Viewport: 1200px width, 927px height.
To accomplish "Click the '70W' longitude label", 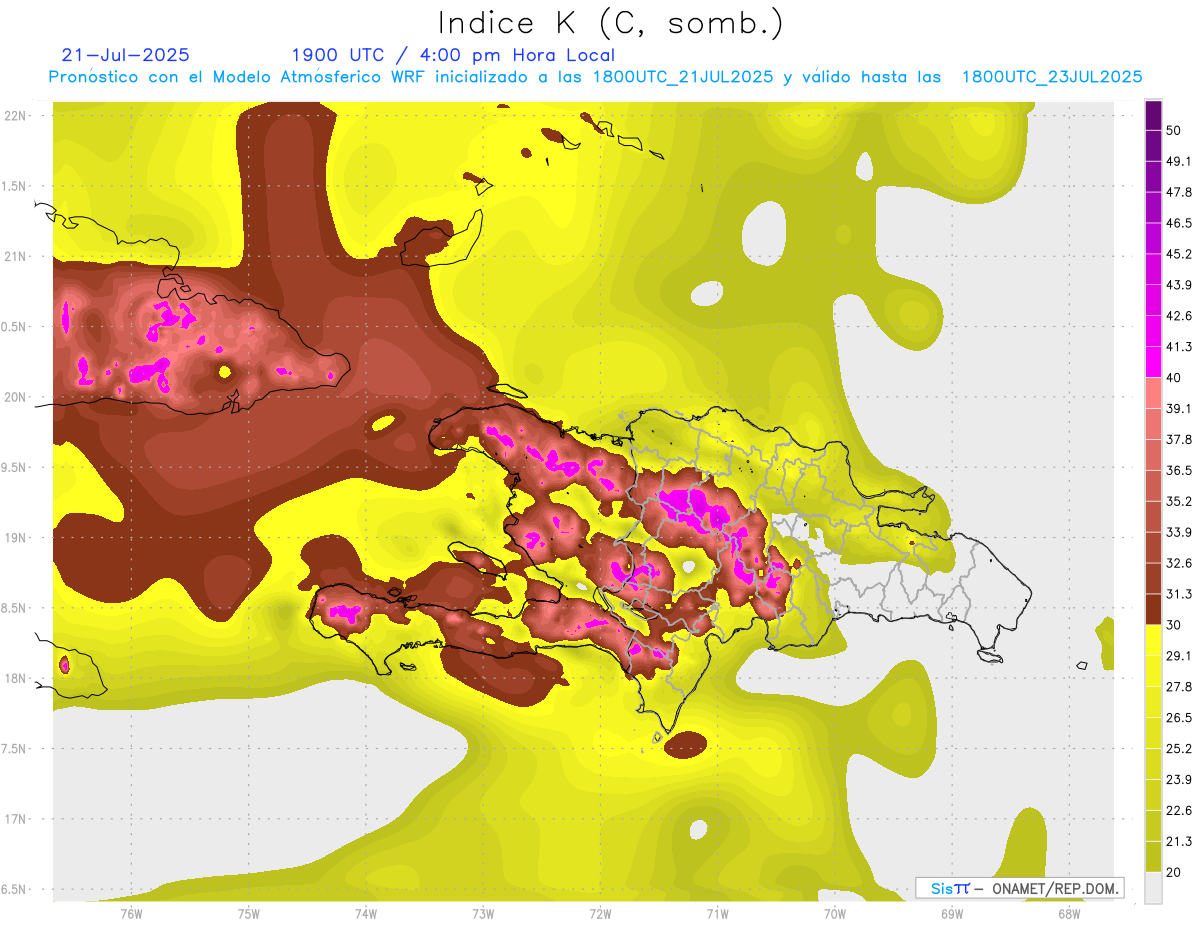I will (835, 913).
